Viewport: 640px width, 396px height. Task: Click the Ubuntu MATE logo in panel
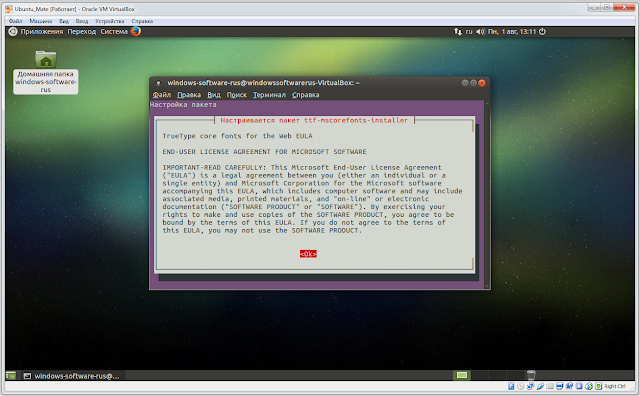[x=13, y=31]
